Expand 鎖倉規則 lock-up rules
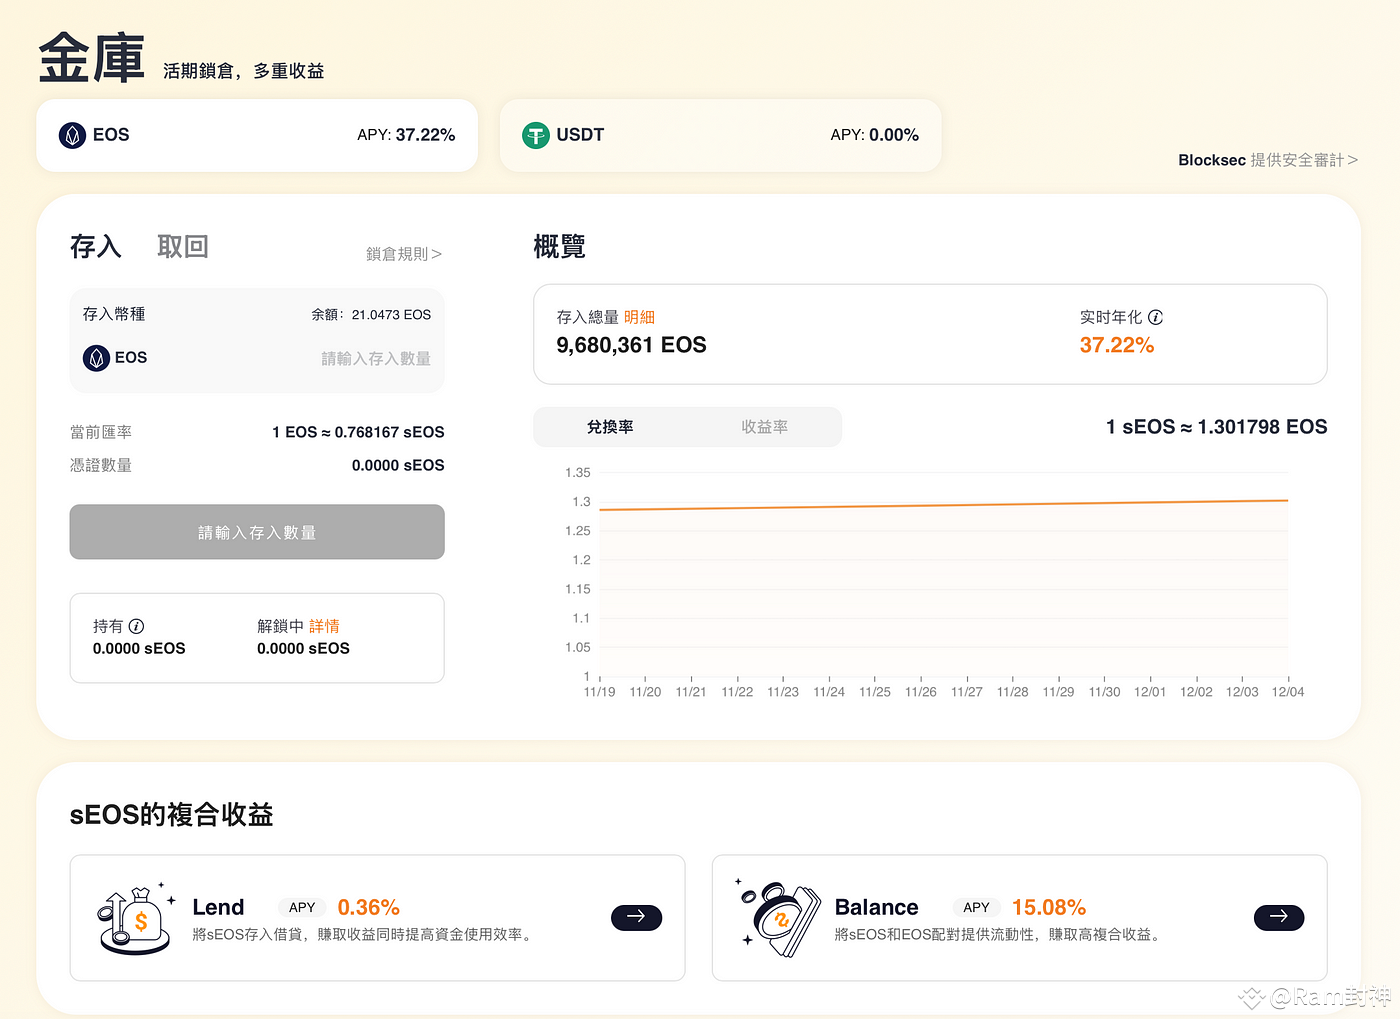The width and height of the screenshot is (1400, 1019). 403,254
